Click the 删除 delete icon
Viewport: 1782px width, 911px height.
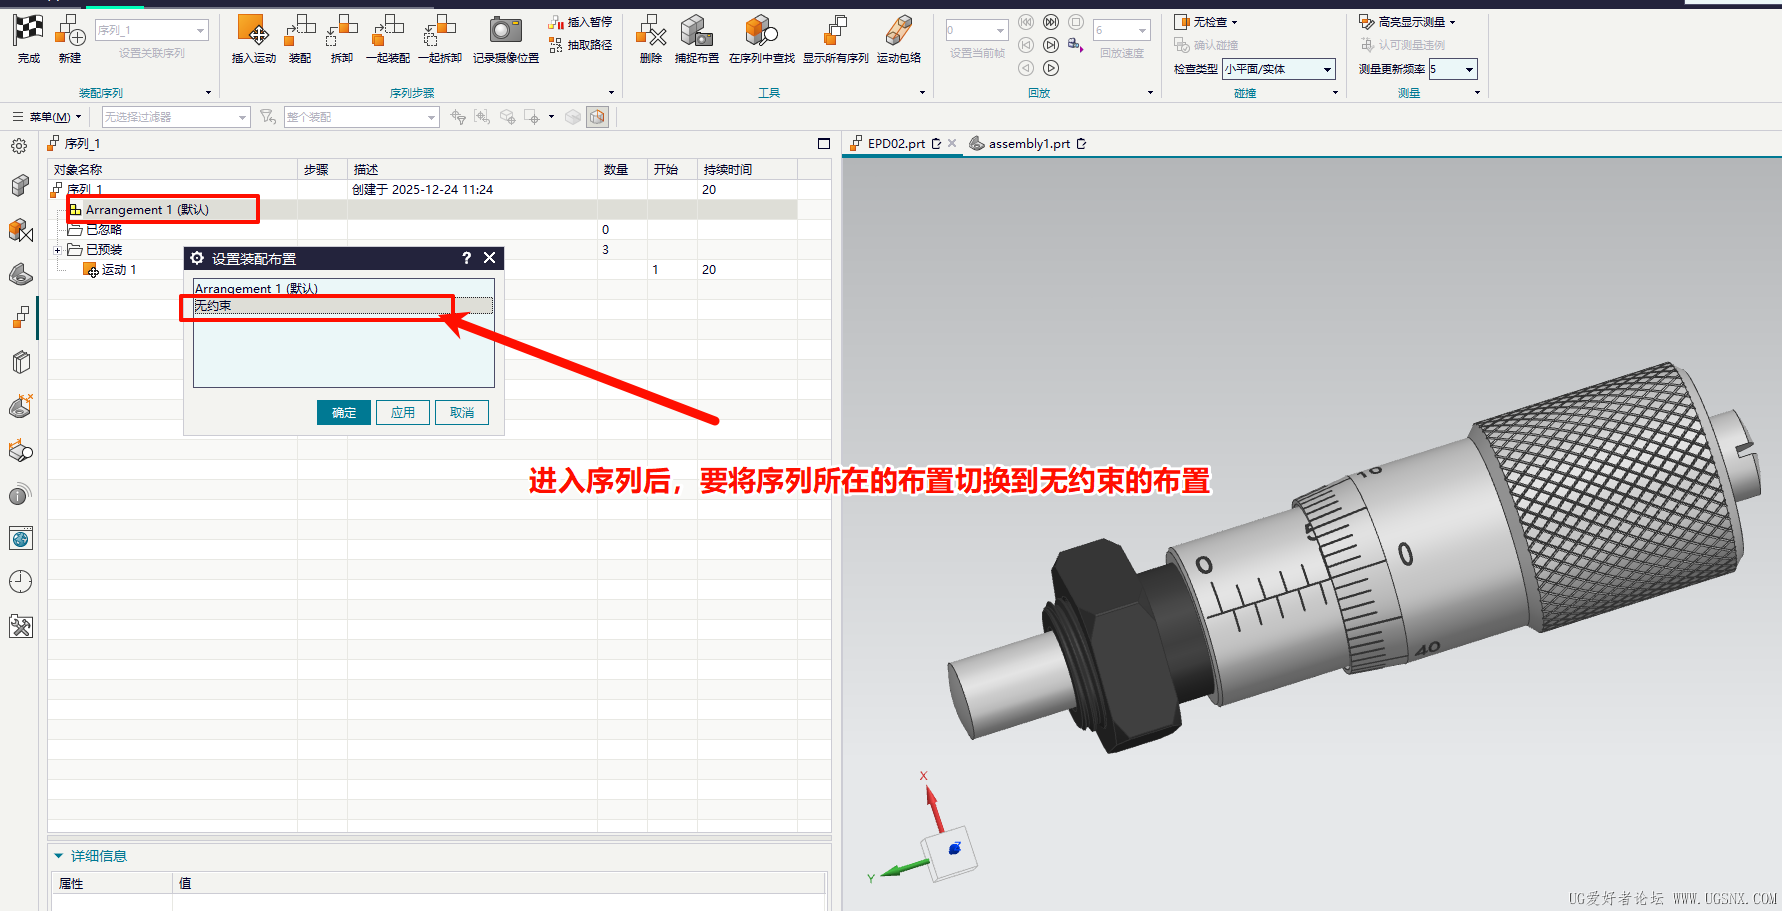651,30
